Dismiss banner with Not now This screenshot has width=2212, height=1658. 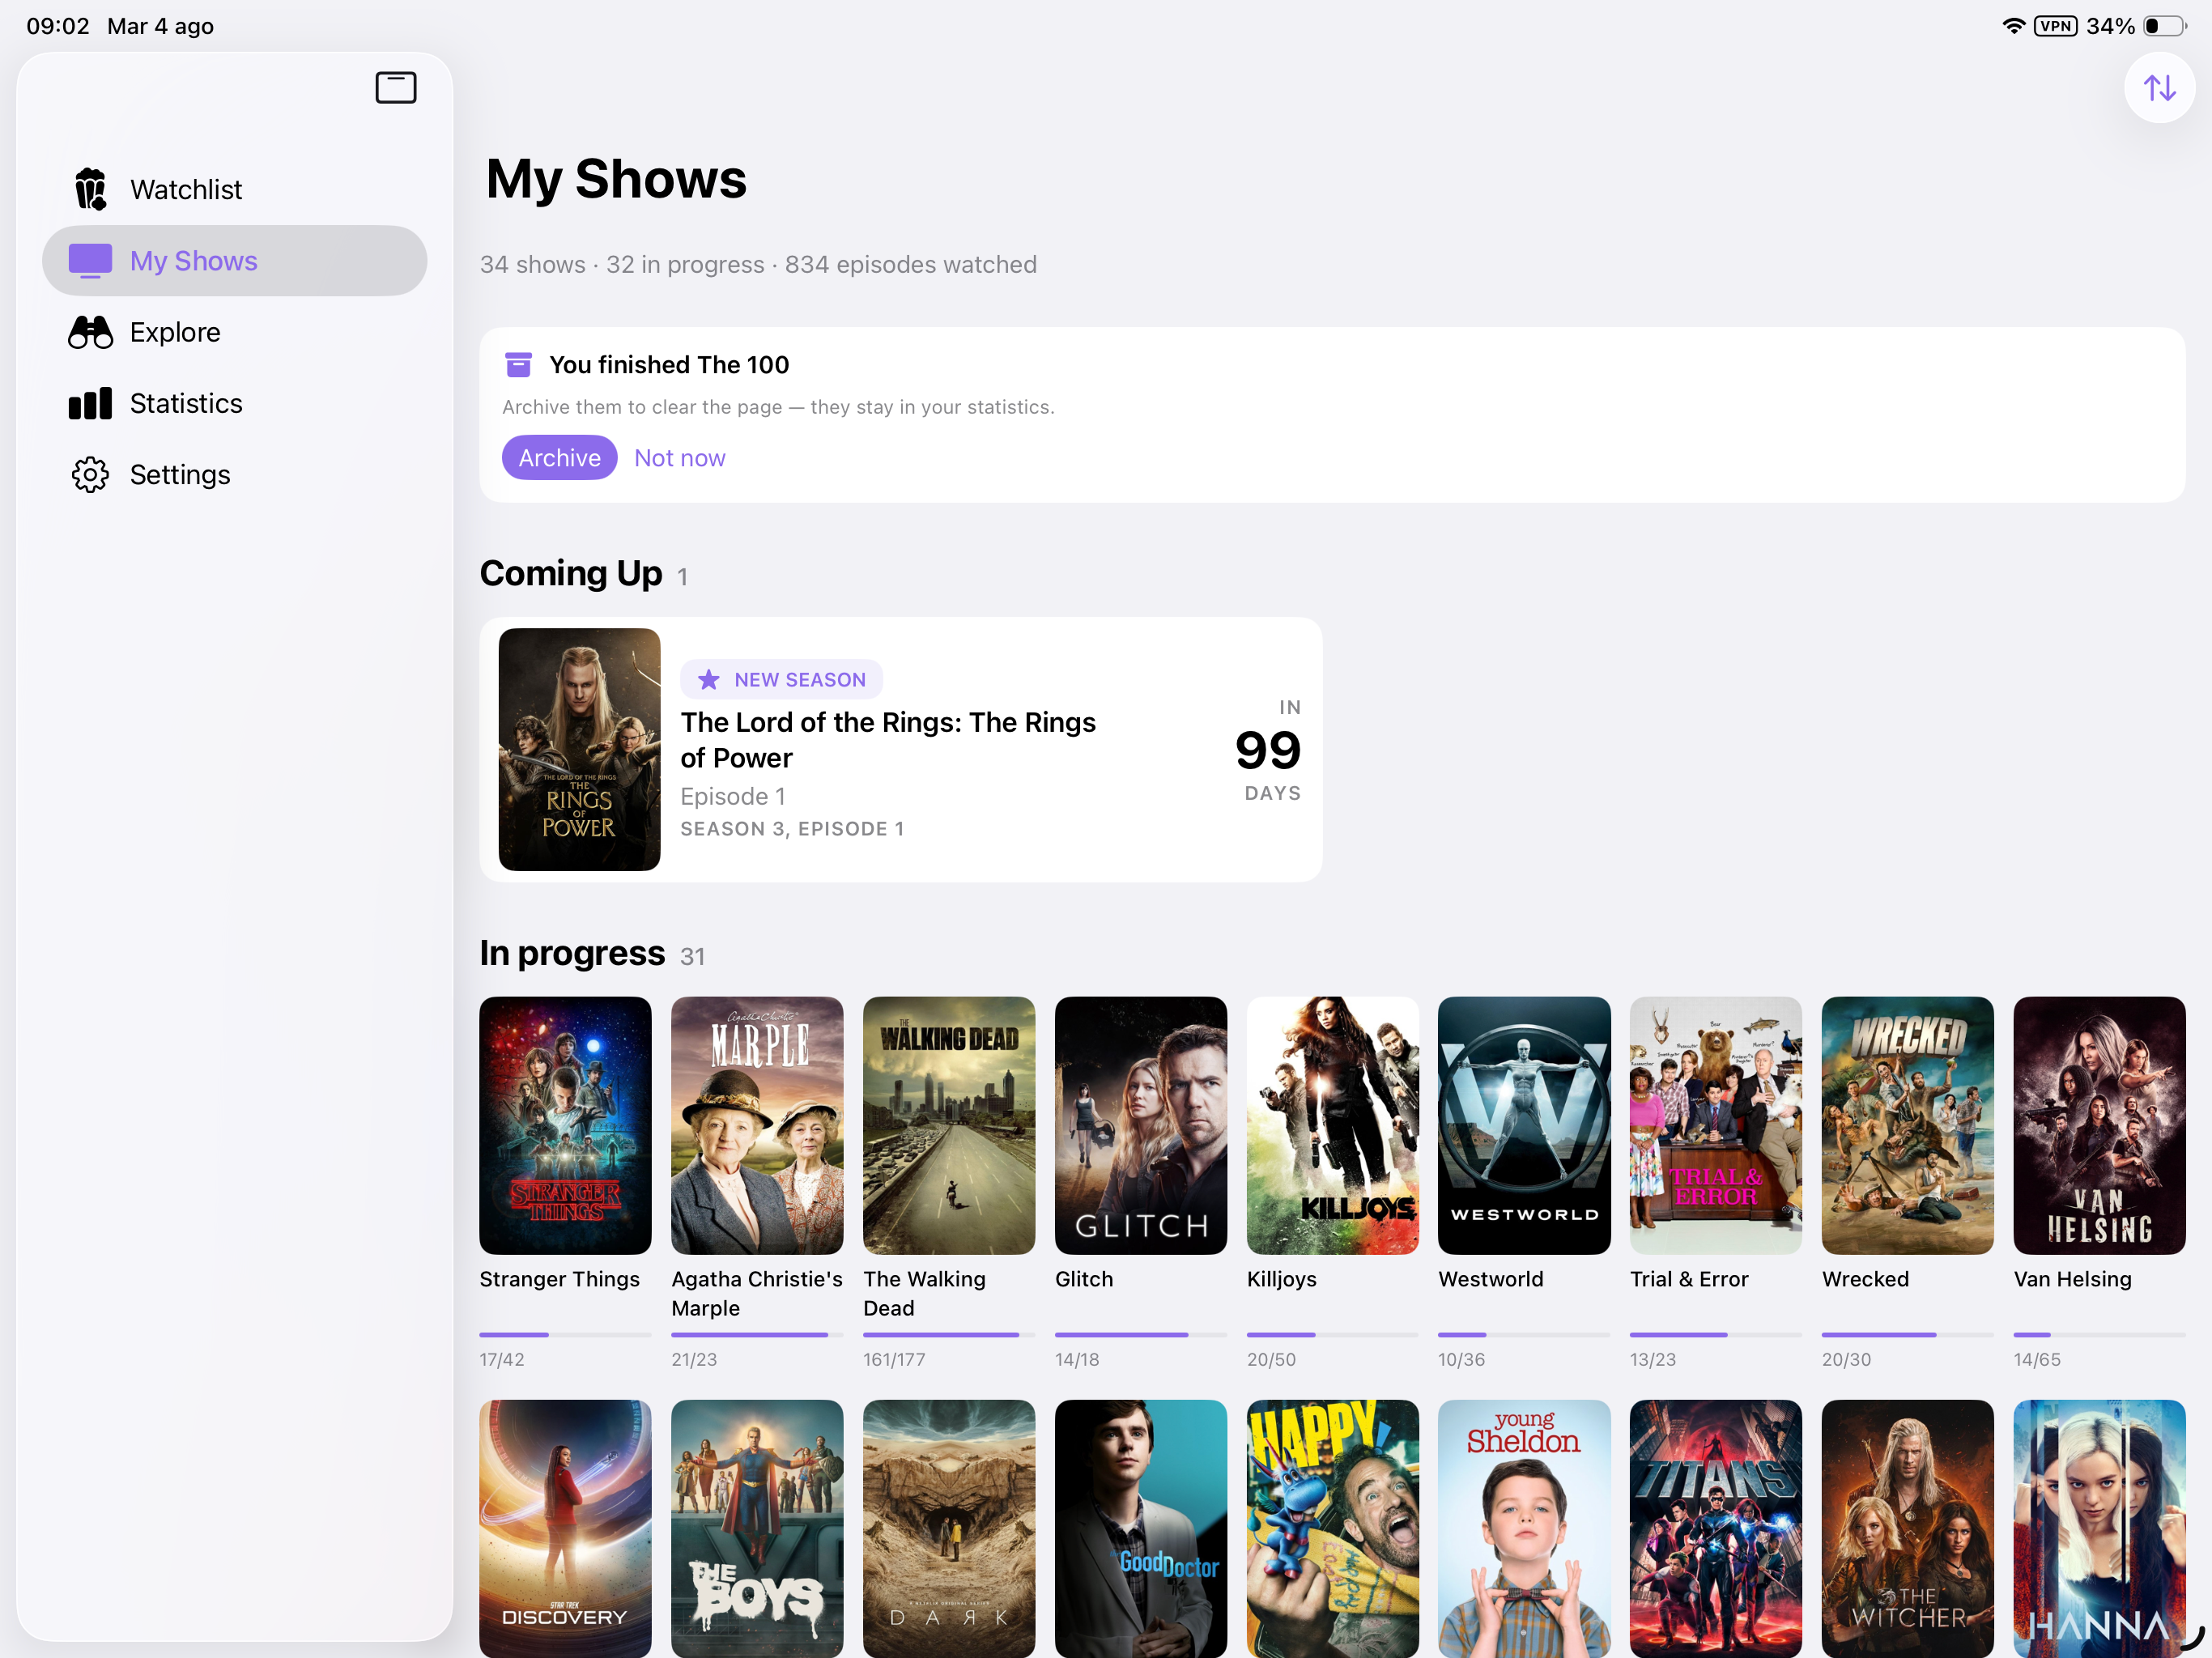(x=679, y=458)
